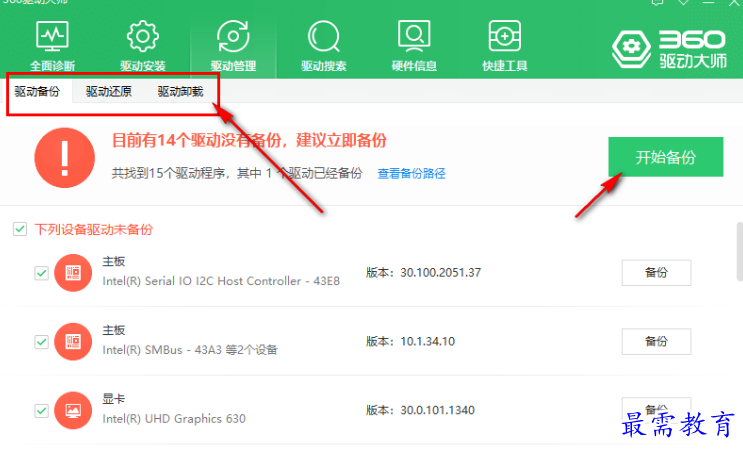Click the UHD Graphics 630 display card icon
The height and width of the screenshot is (456, 743).
point(73,410)
